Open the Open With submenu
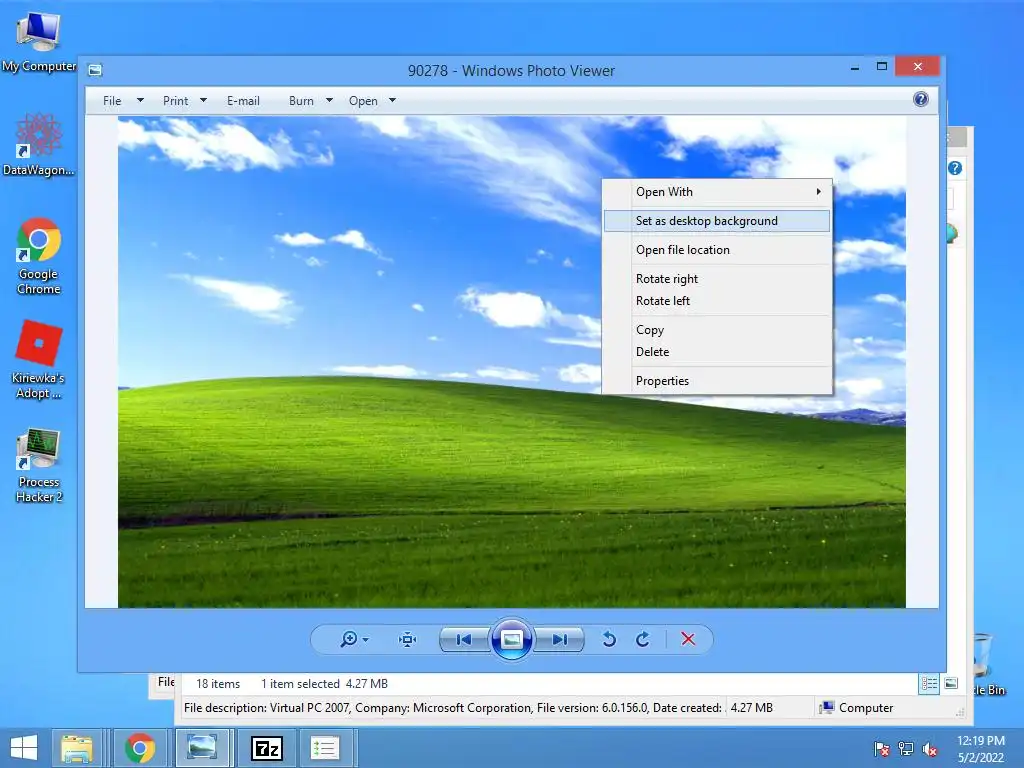This screenshot has width=1024, height=768. coord(717,192)
